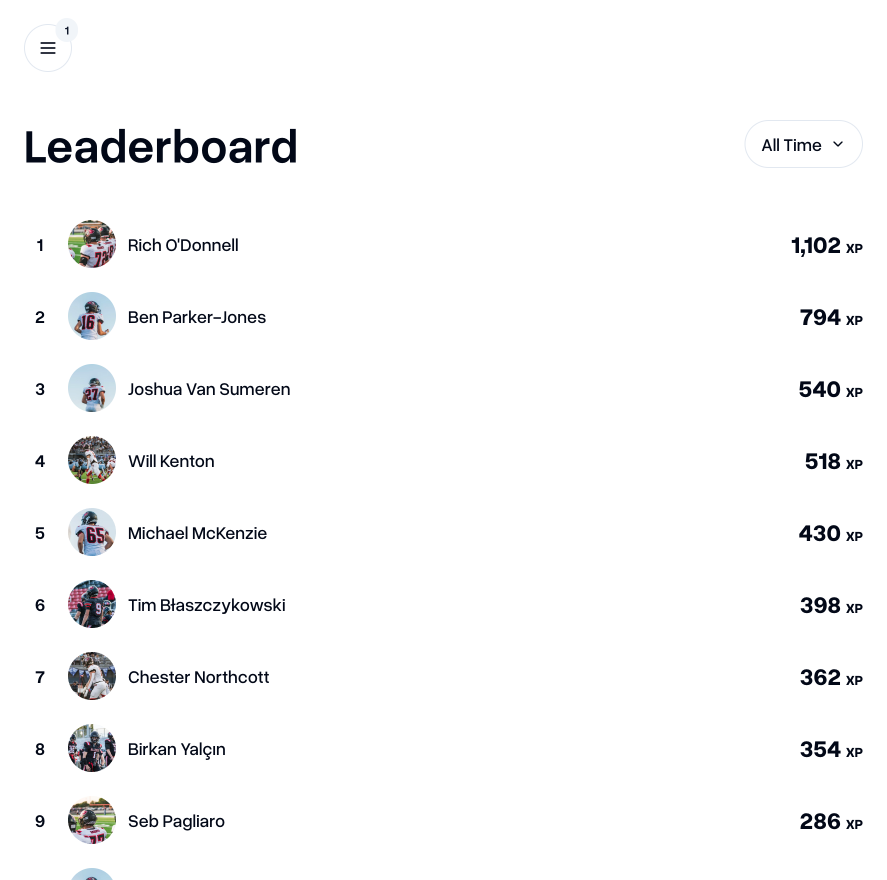
Task: Open the All Time filter dropdown
Action: click(x=803, y=144)
